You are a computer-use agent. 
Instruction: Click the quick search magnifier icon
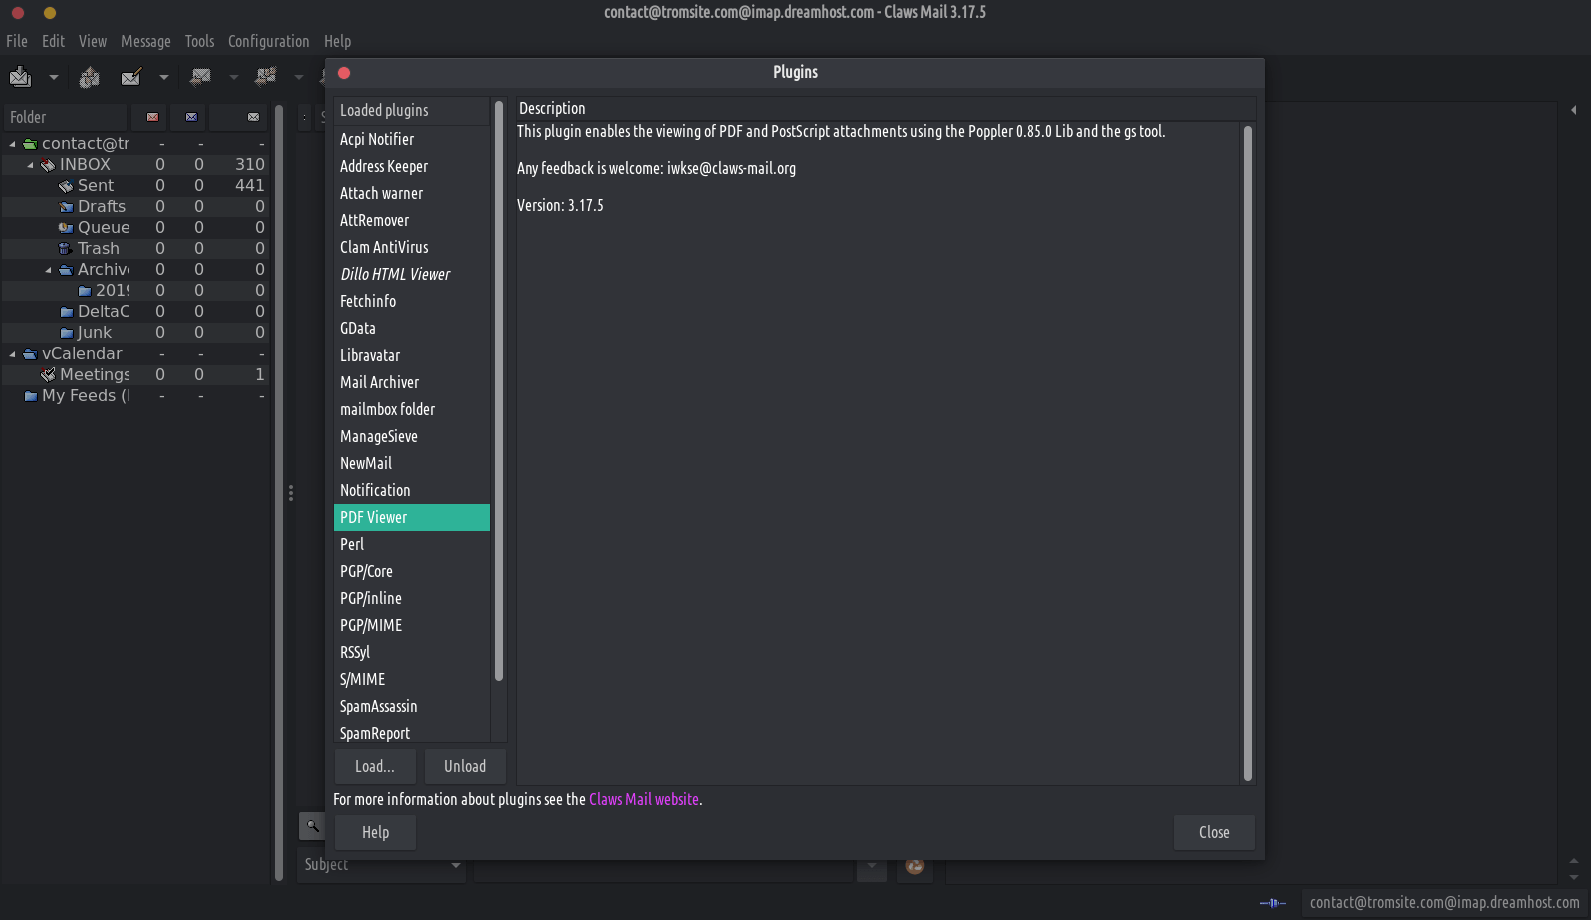pyautogui.click(x=312, y=826)
